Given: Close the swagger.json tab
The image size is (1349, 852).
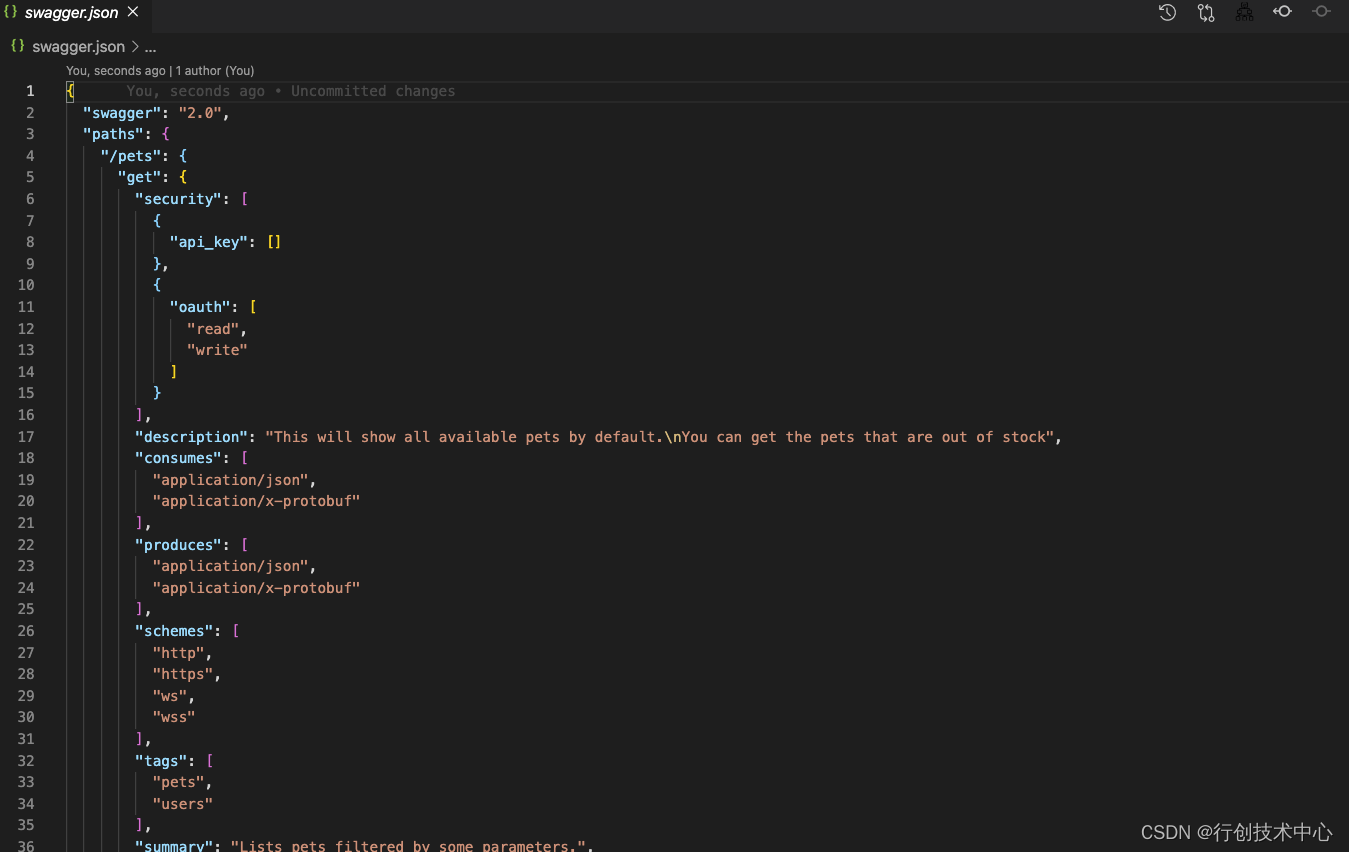Looking at the screenshot, I should [x=133, y=12].
